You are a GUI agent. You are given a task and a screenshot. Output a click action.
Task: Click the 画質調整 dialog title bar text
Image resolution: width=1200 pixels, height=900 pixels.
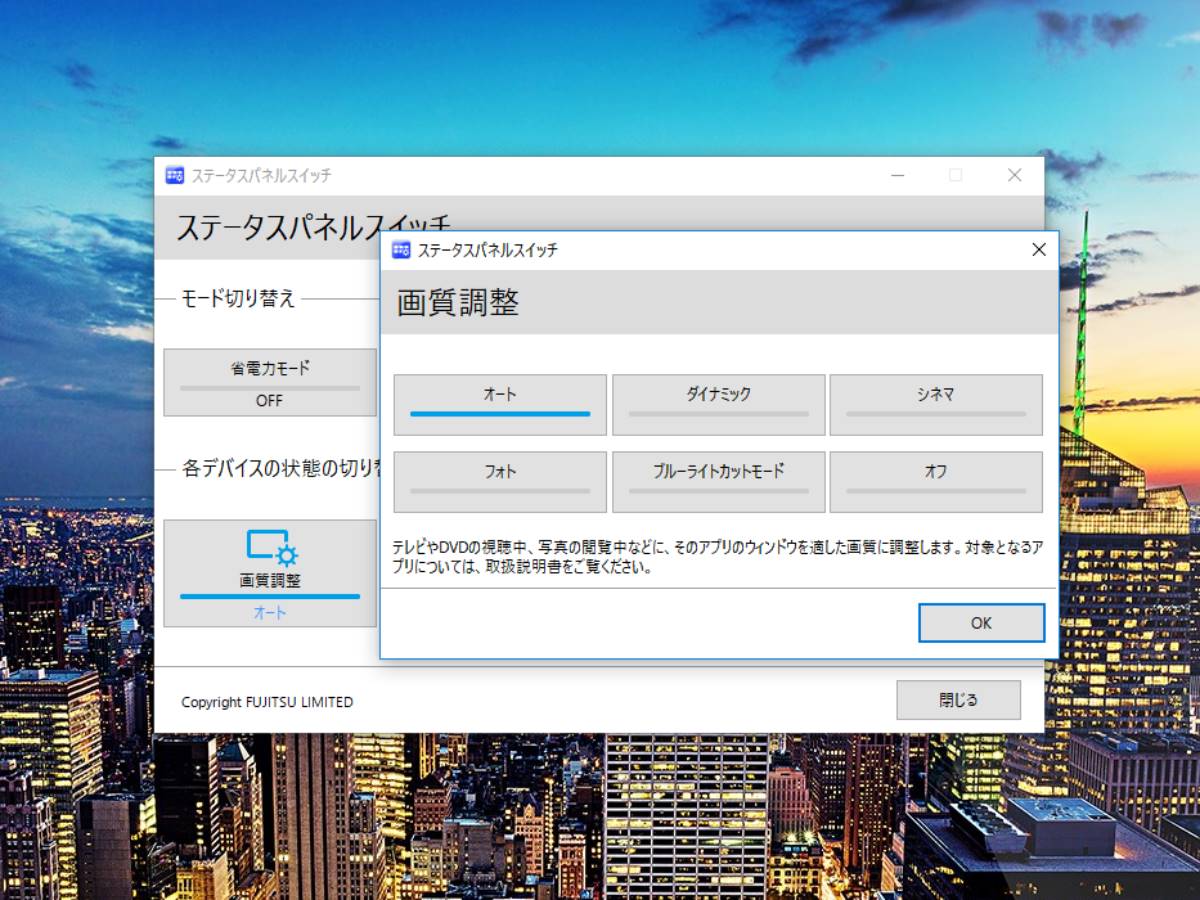click(x=487, y=250)
